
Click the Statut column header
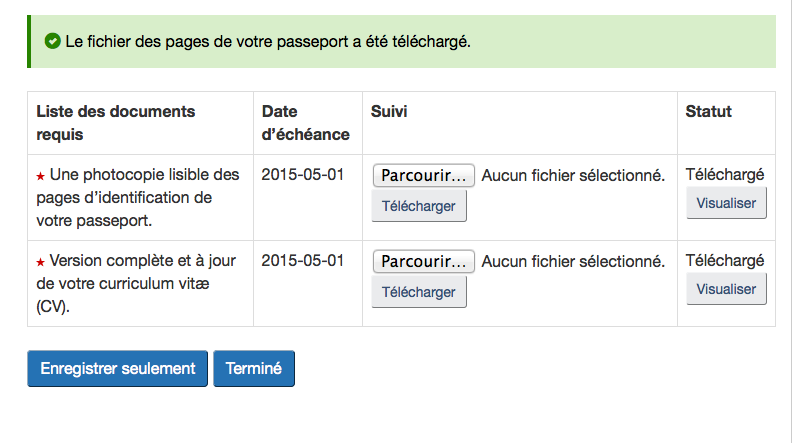click(x=708, y=111)
